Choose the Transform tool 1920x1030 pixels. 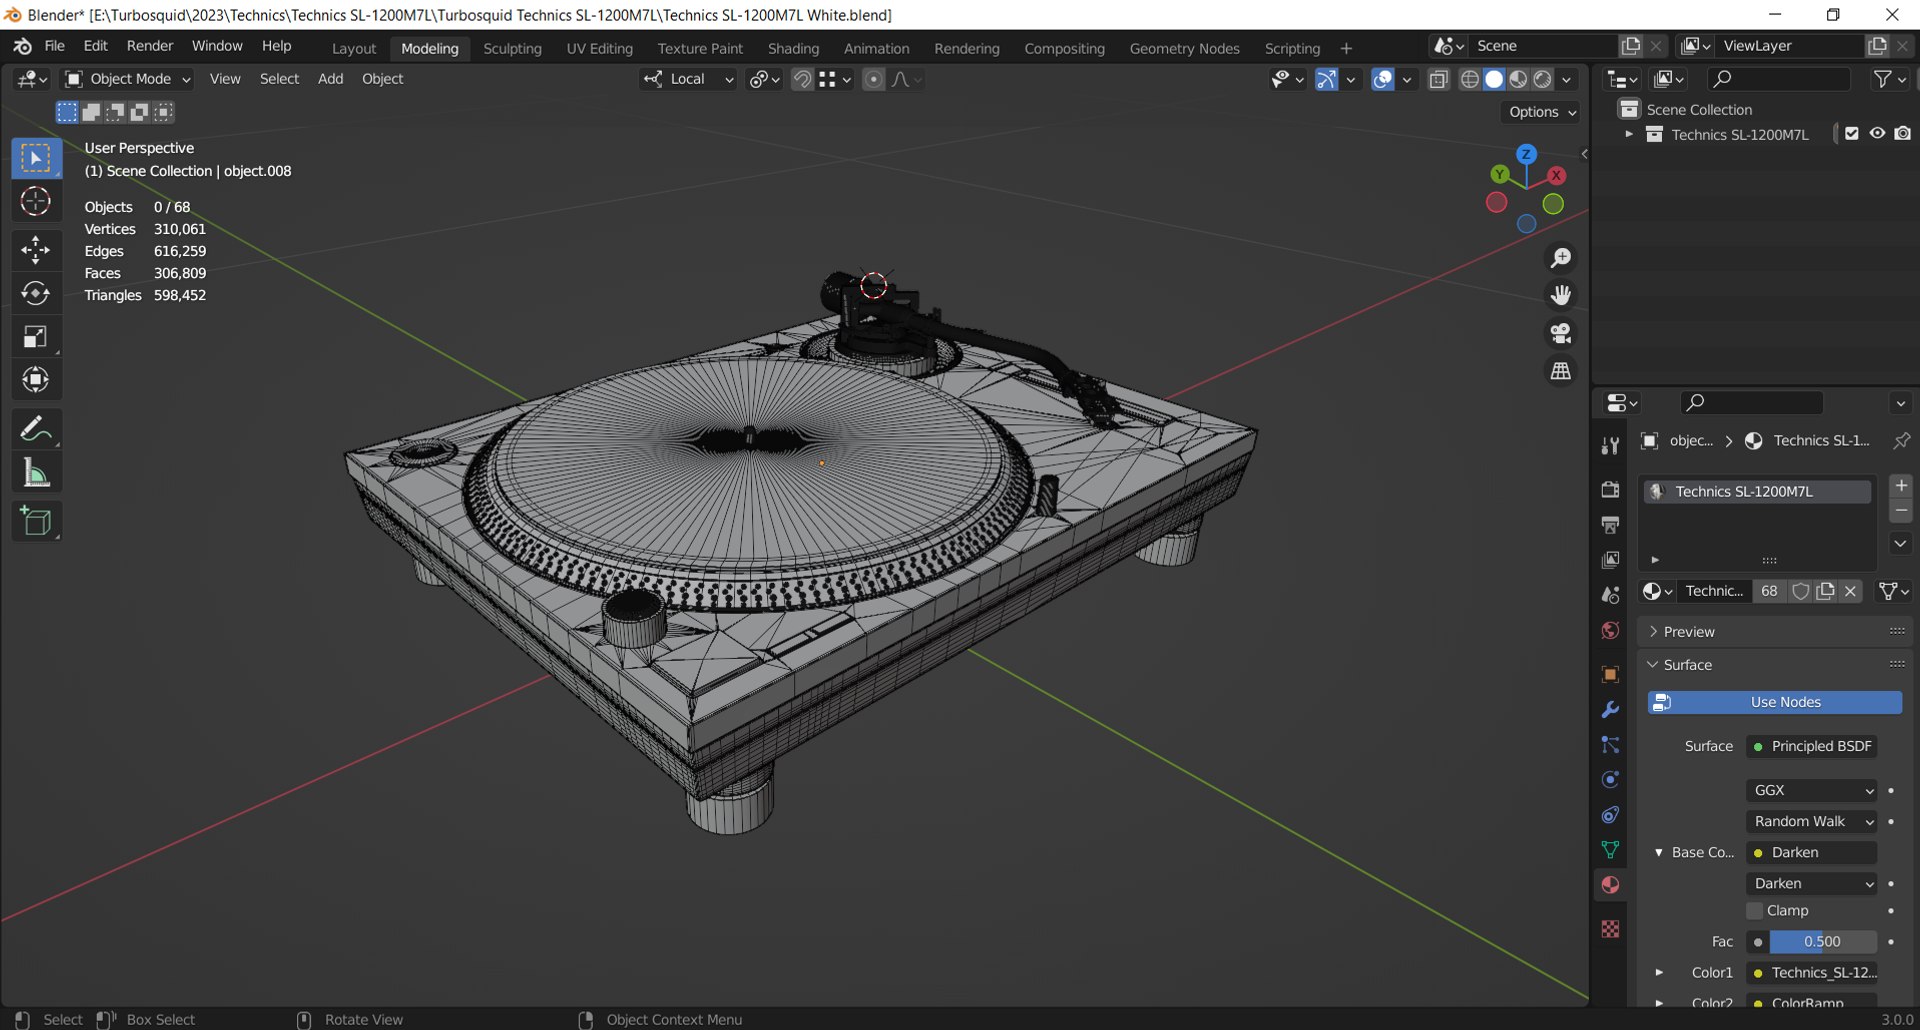click(x=36, y=380)
